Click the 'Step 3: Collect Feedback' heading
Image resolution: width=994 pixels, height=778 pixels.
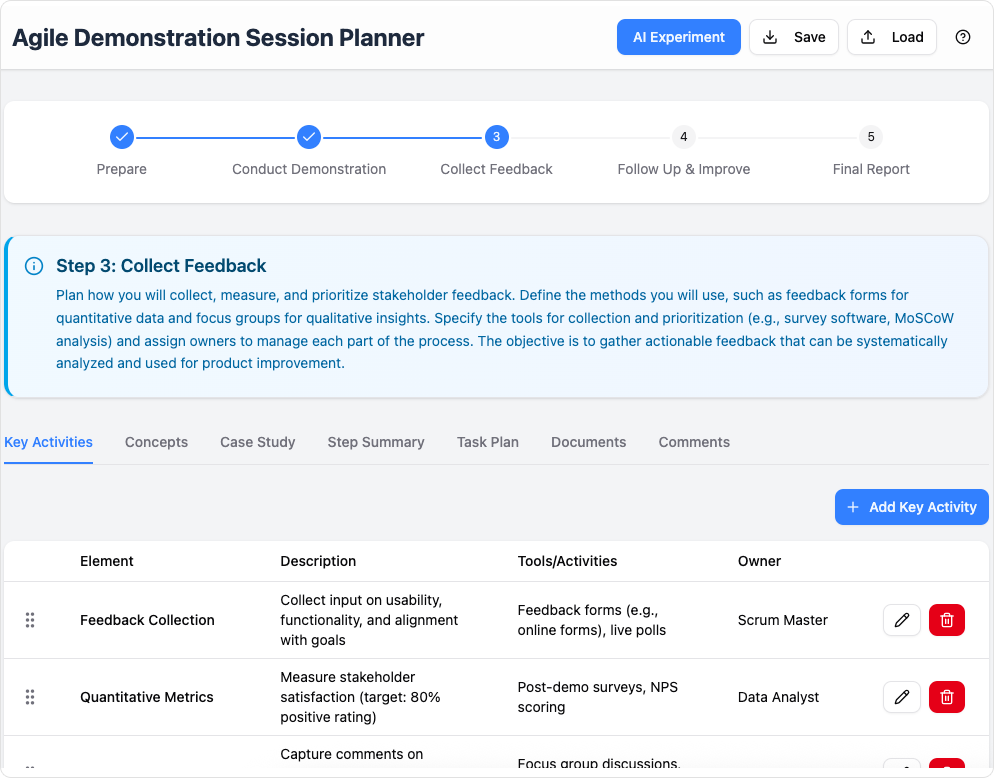[x=161, y=266]
